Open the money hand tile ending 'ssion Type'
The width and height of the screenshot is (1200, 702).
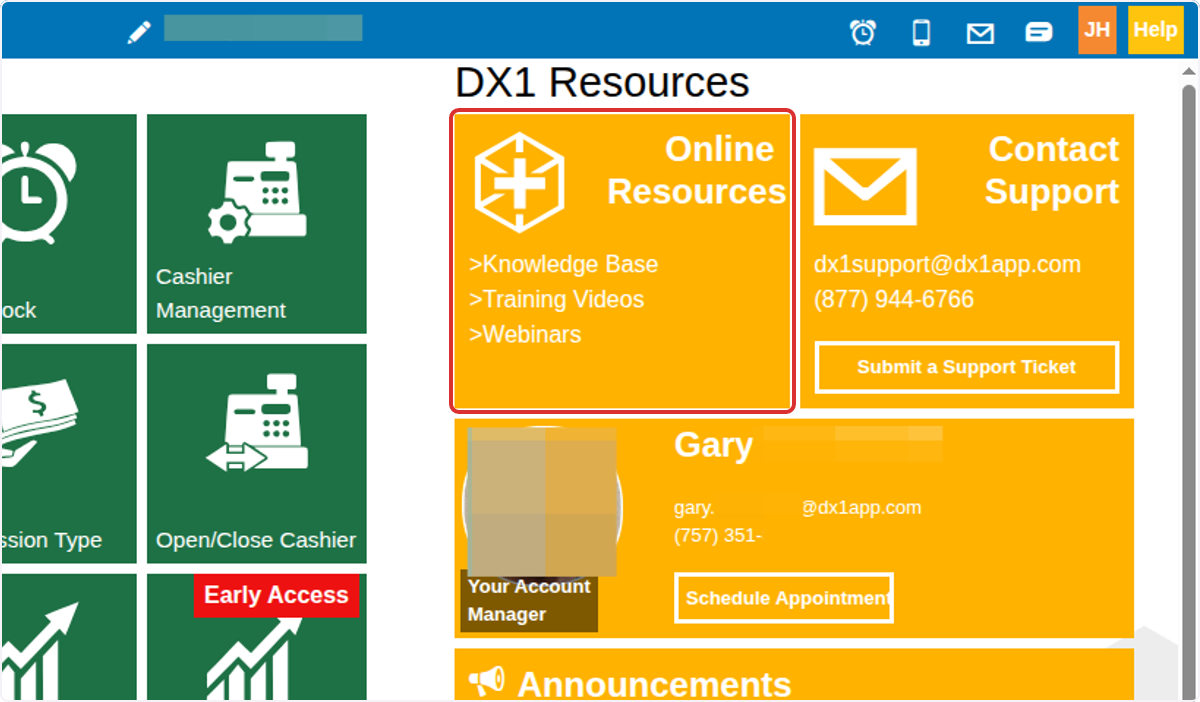point(69,454)
